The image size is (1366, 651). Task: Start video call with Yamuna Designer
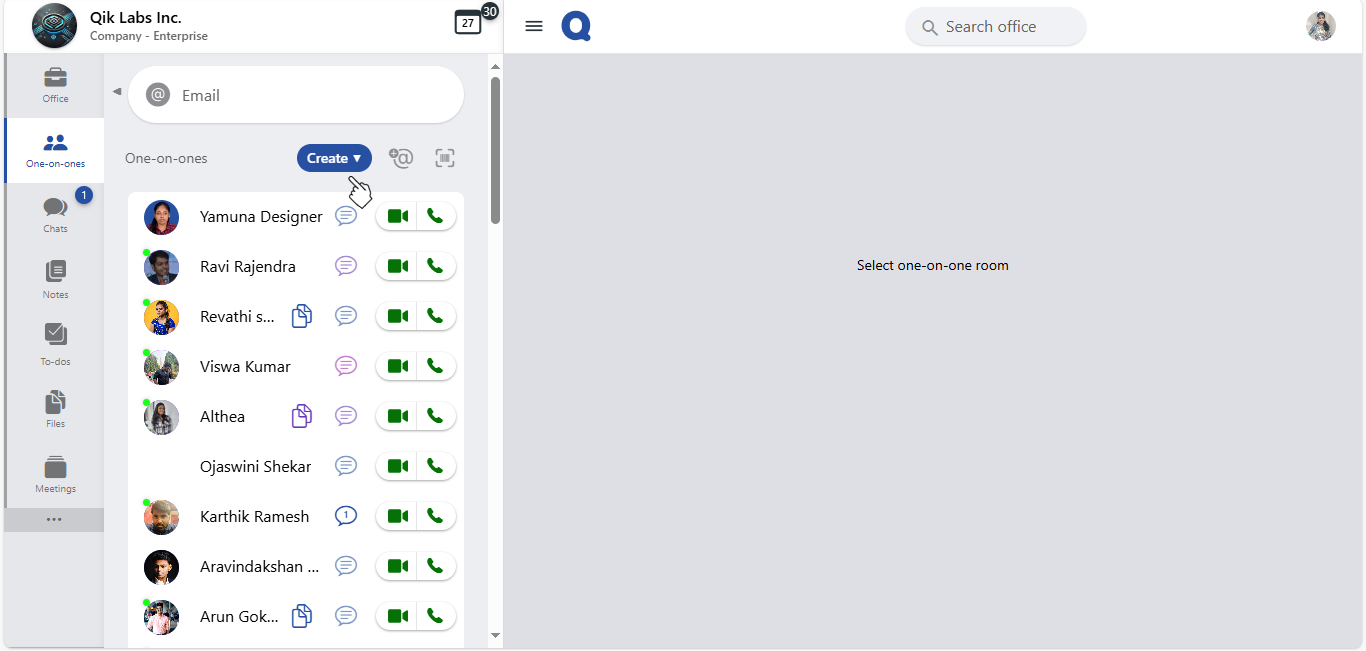point(397,216)
